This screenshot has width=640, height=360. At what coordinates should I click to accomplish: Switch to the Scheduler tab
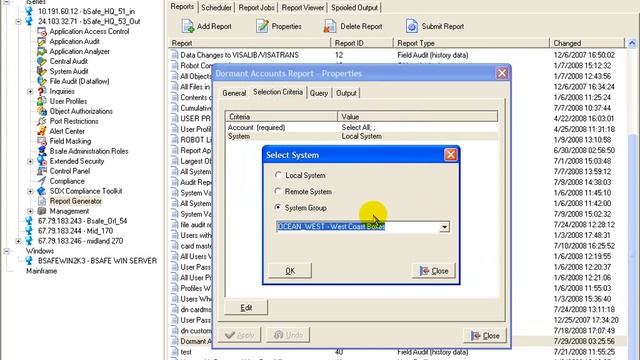pyautogui.click(x=216, y=8)
